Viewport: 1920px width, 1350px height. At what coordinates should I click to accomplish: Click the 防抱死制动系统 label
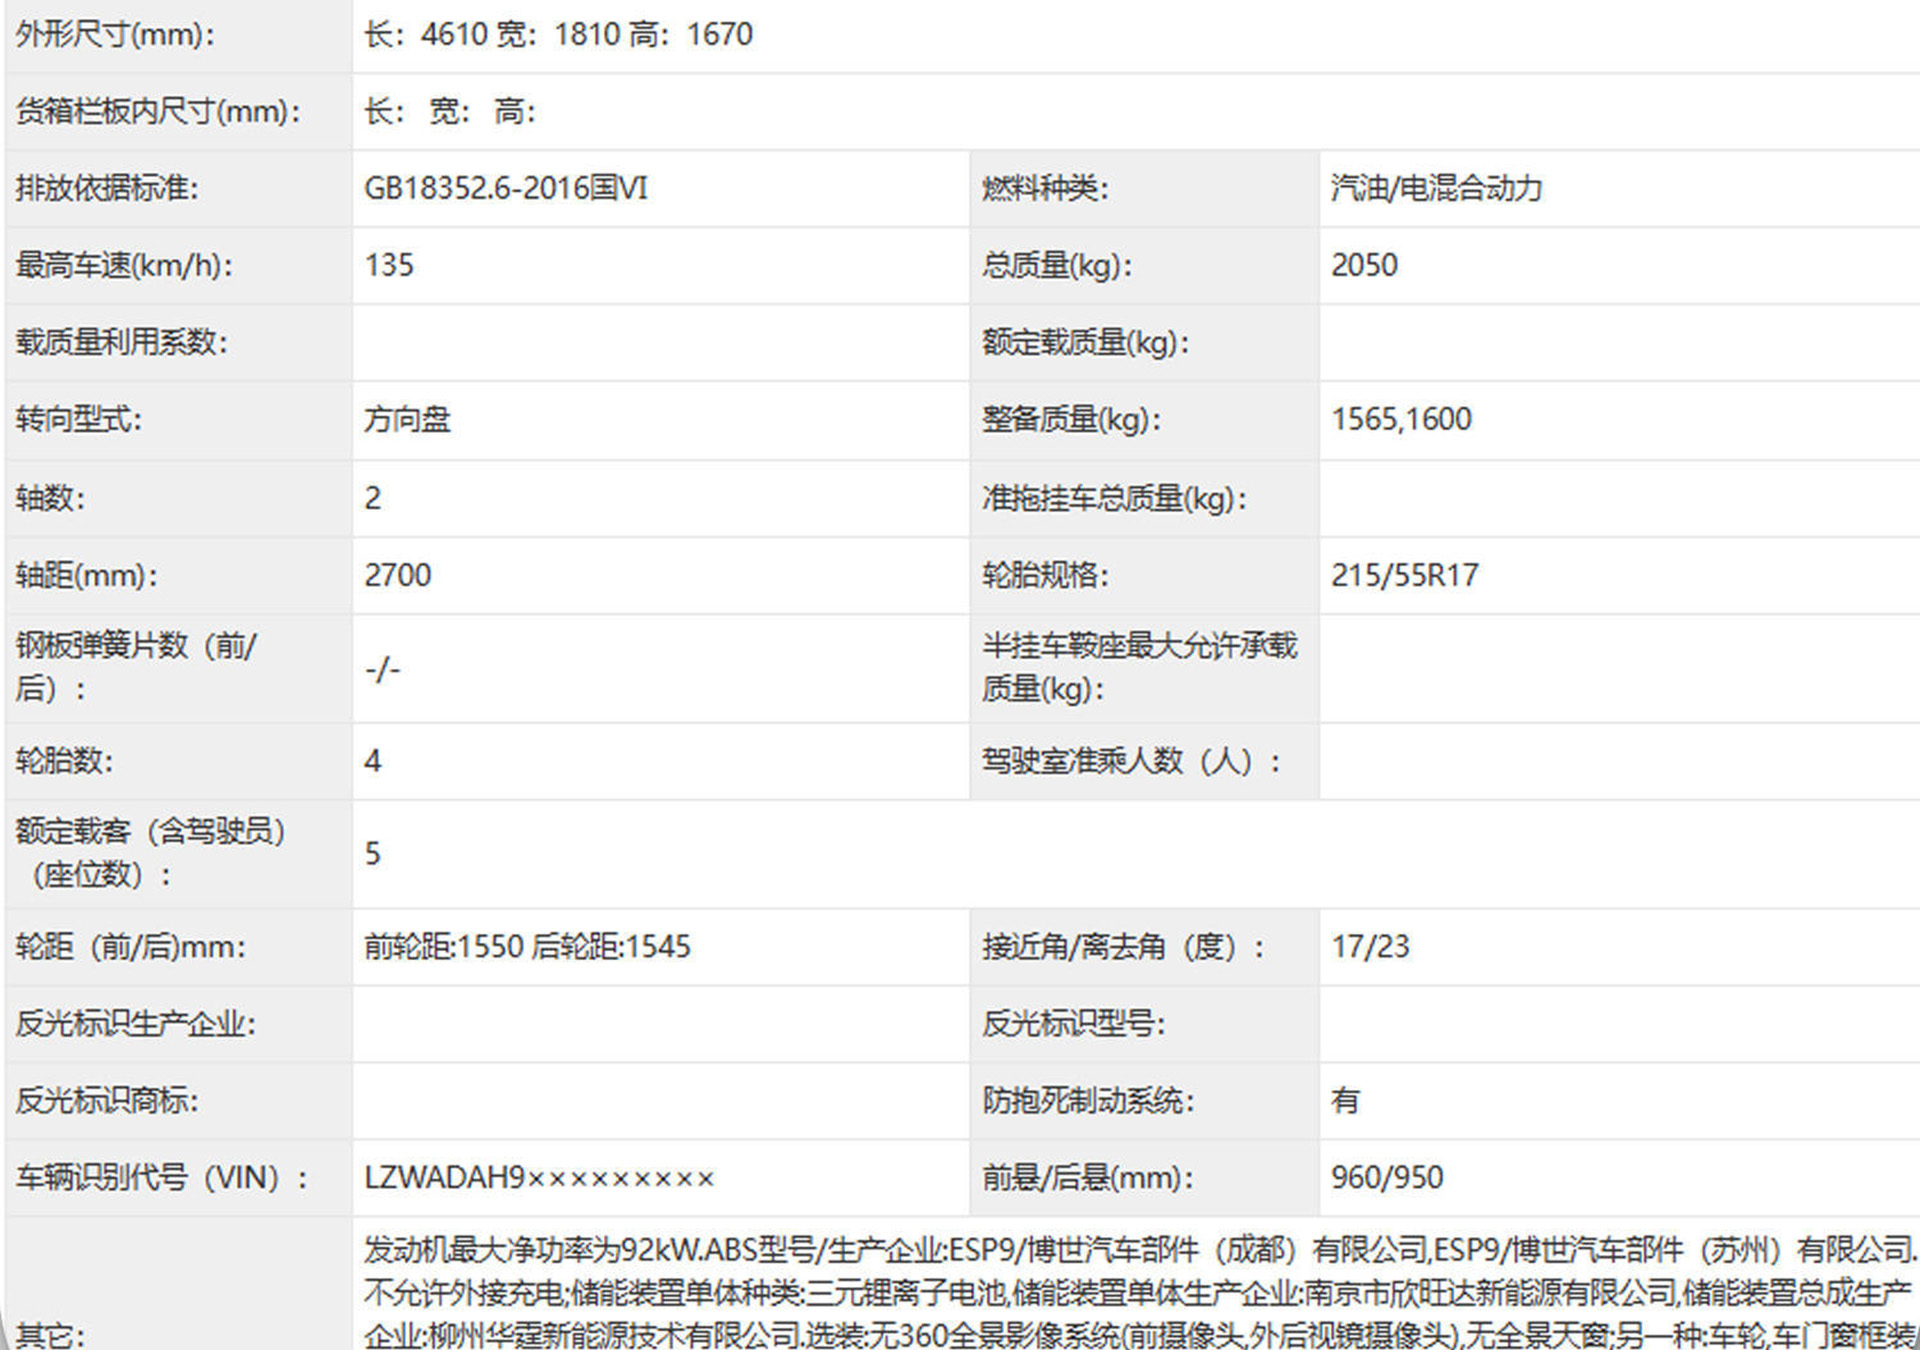pyautogui.click(x=1088, y=1100)
